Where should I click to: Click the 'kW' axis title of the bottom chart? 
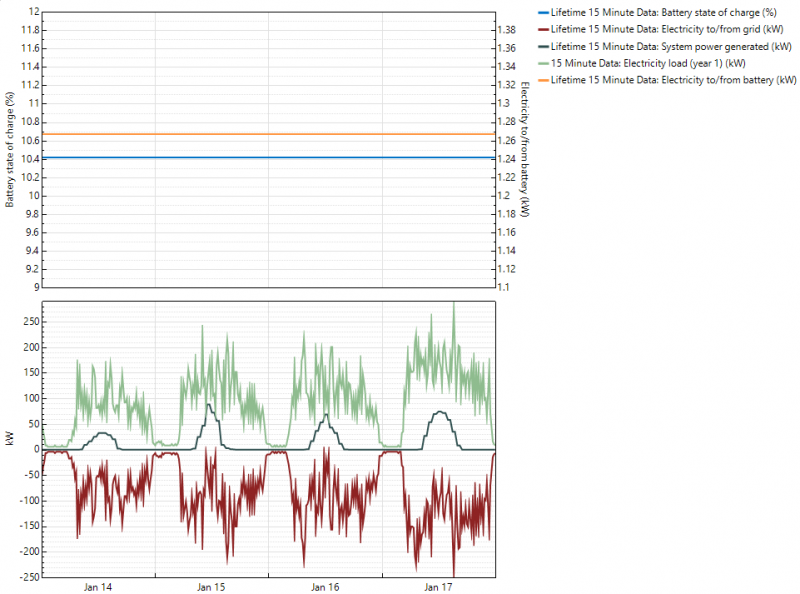10,438
